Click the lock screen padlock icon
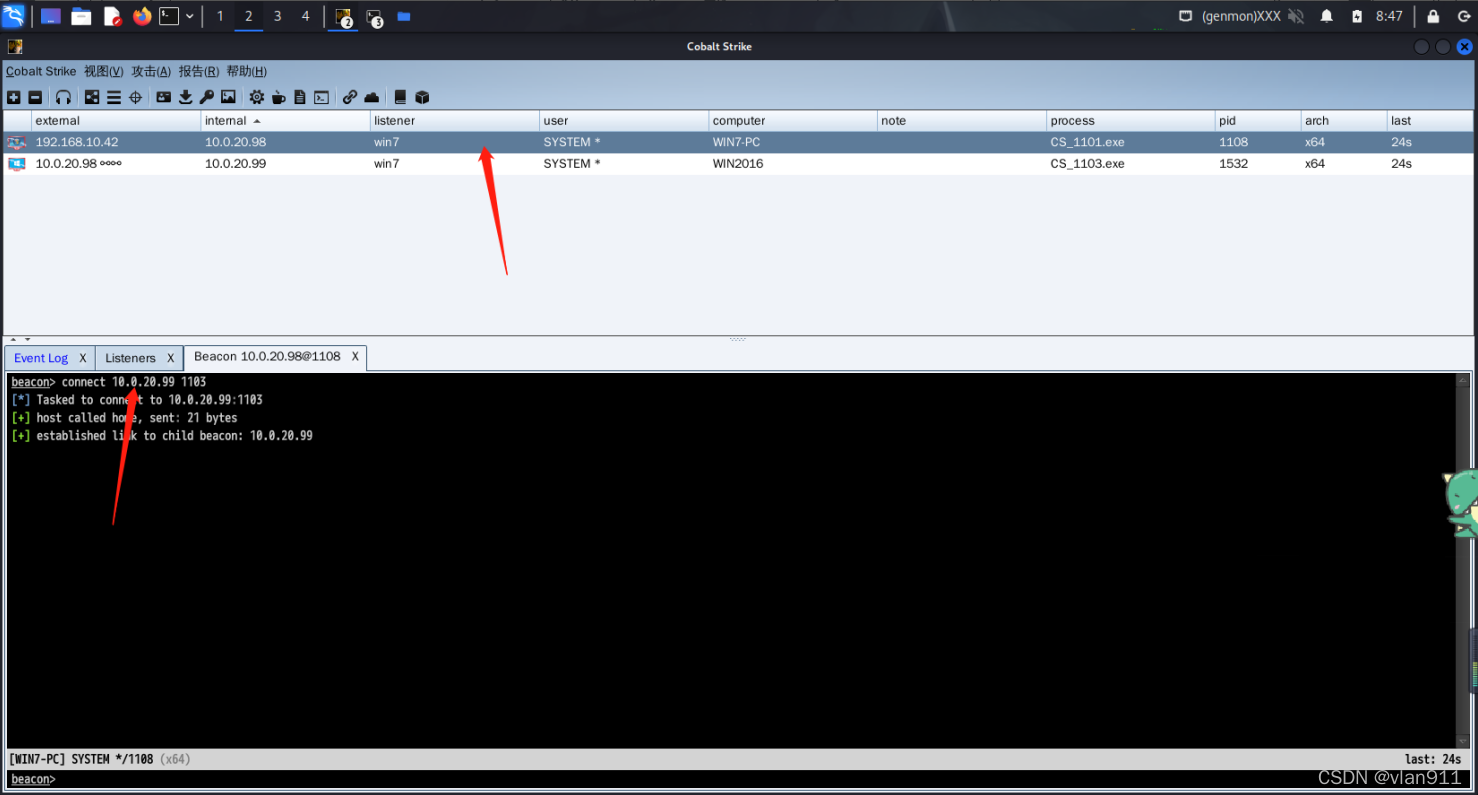The width and height of the screenshot is (1478, 795). coord(1433,16)
